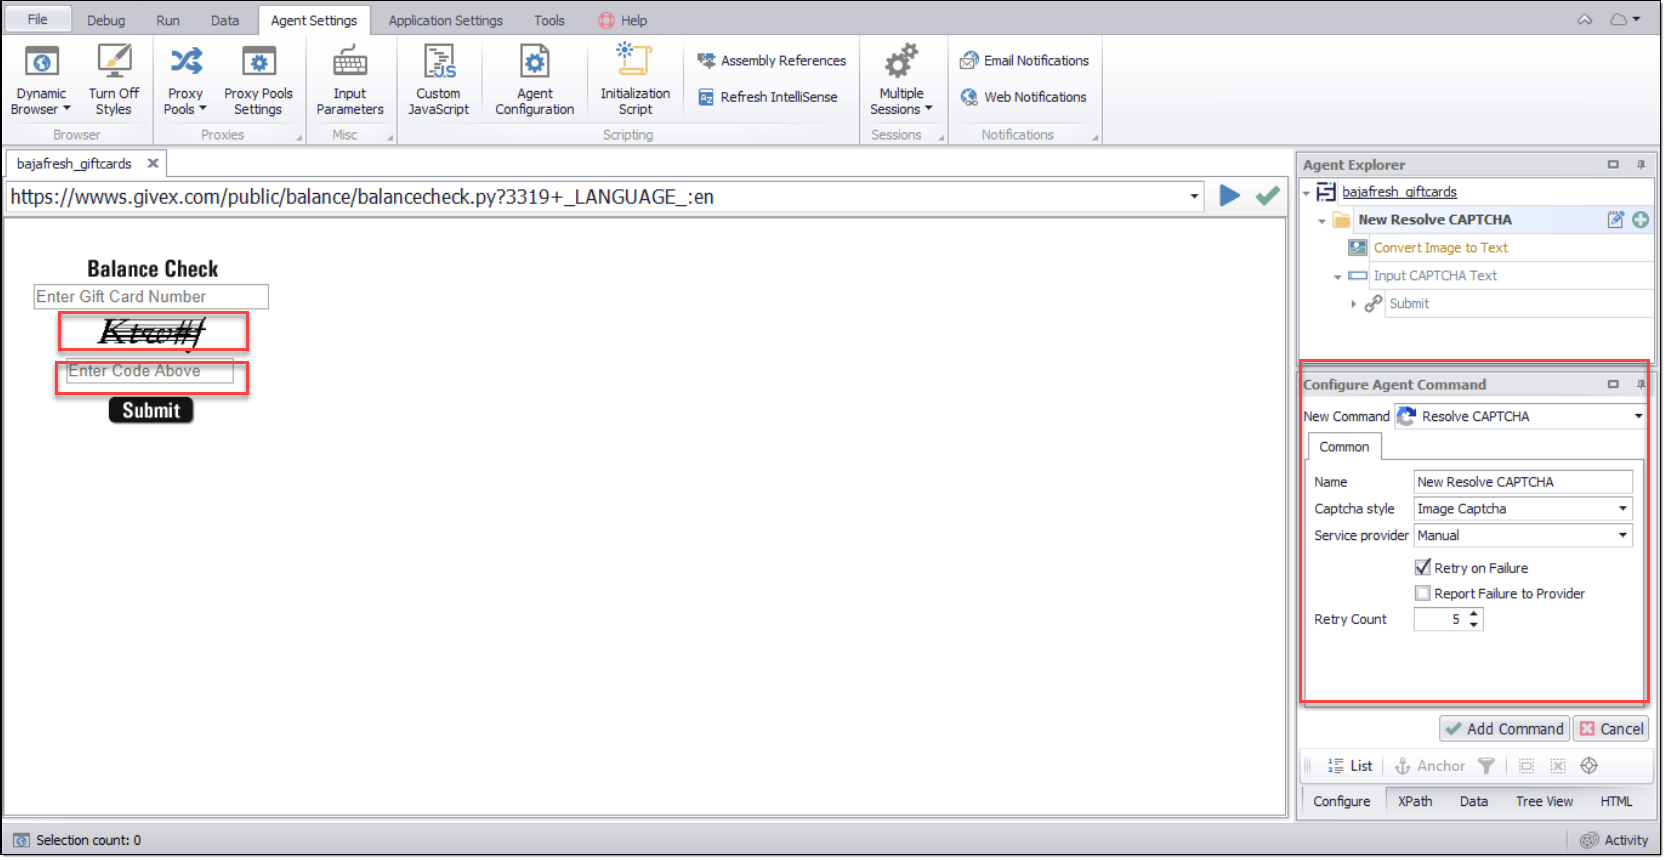Click the Turn Off Styles icon
Image resolution: width=1666 pixels, height=860 pixels.
114,62
